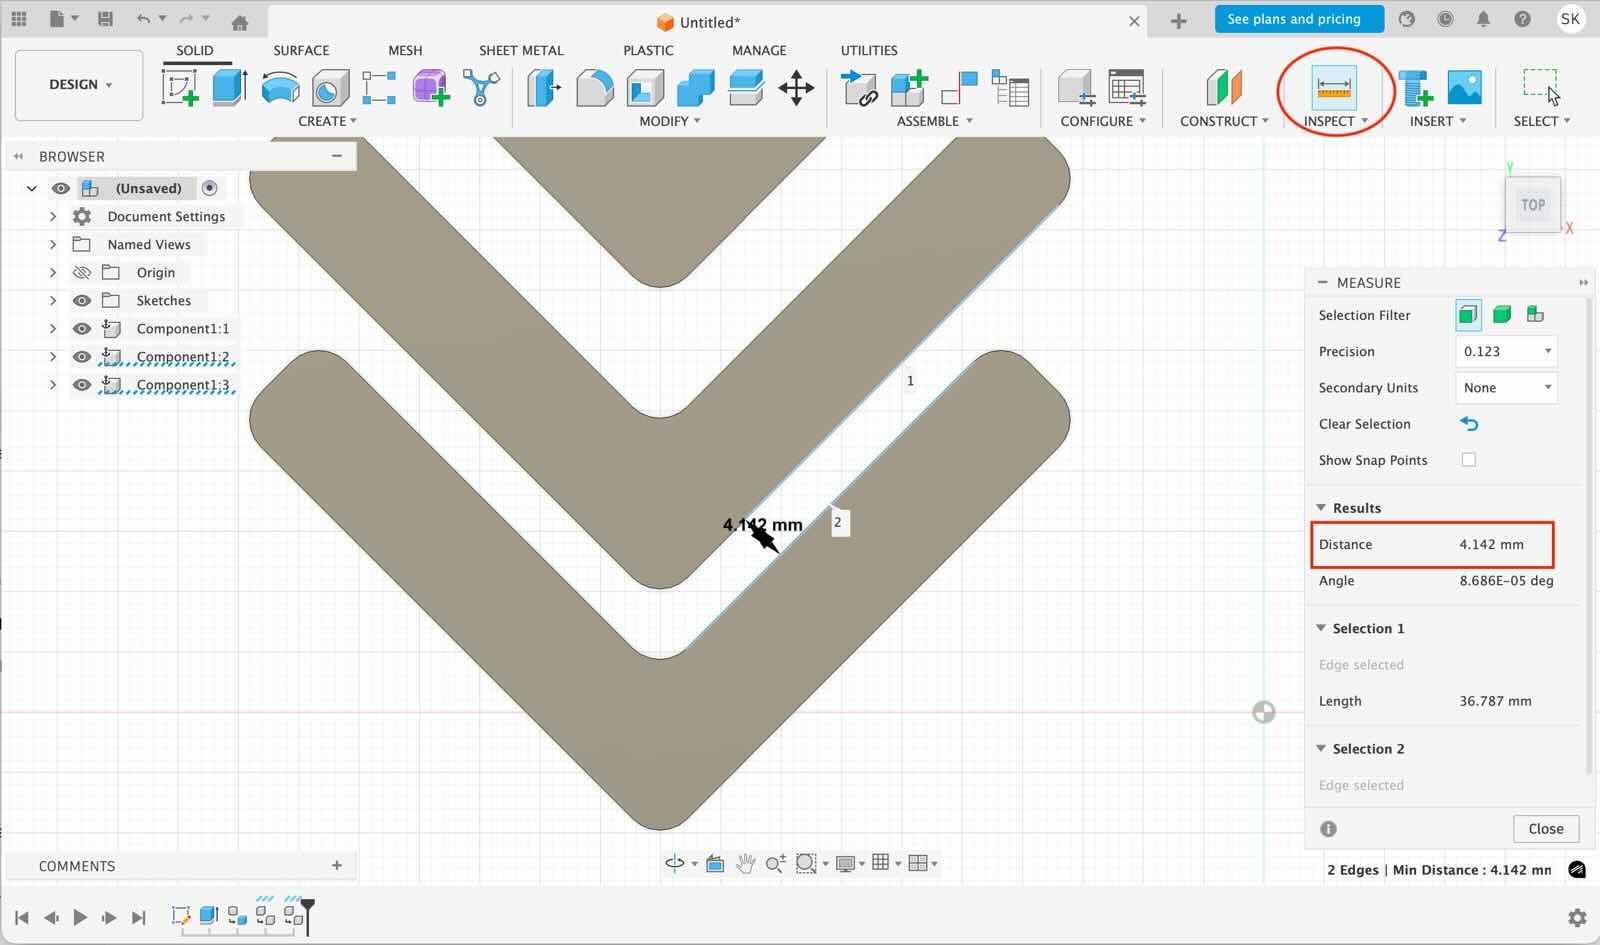Enable the Show Snap Points checkbox
The height and width of the screenshot is (945, 1600).
1468,460
